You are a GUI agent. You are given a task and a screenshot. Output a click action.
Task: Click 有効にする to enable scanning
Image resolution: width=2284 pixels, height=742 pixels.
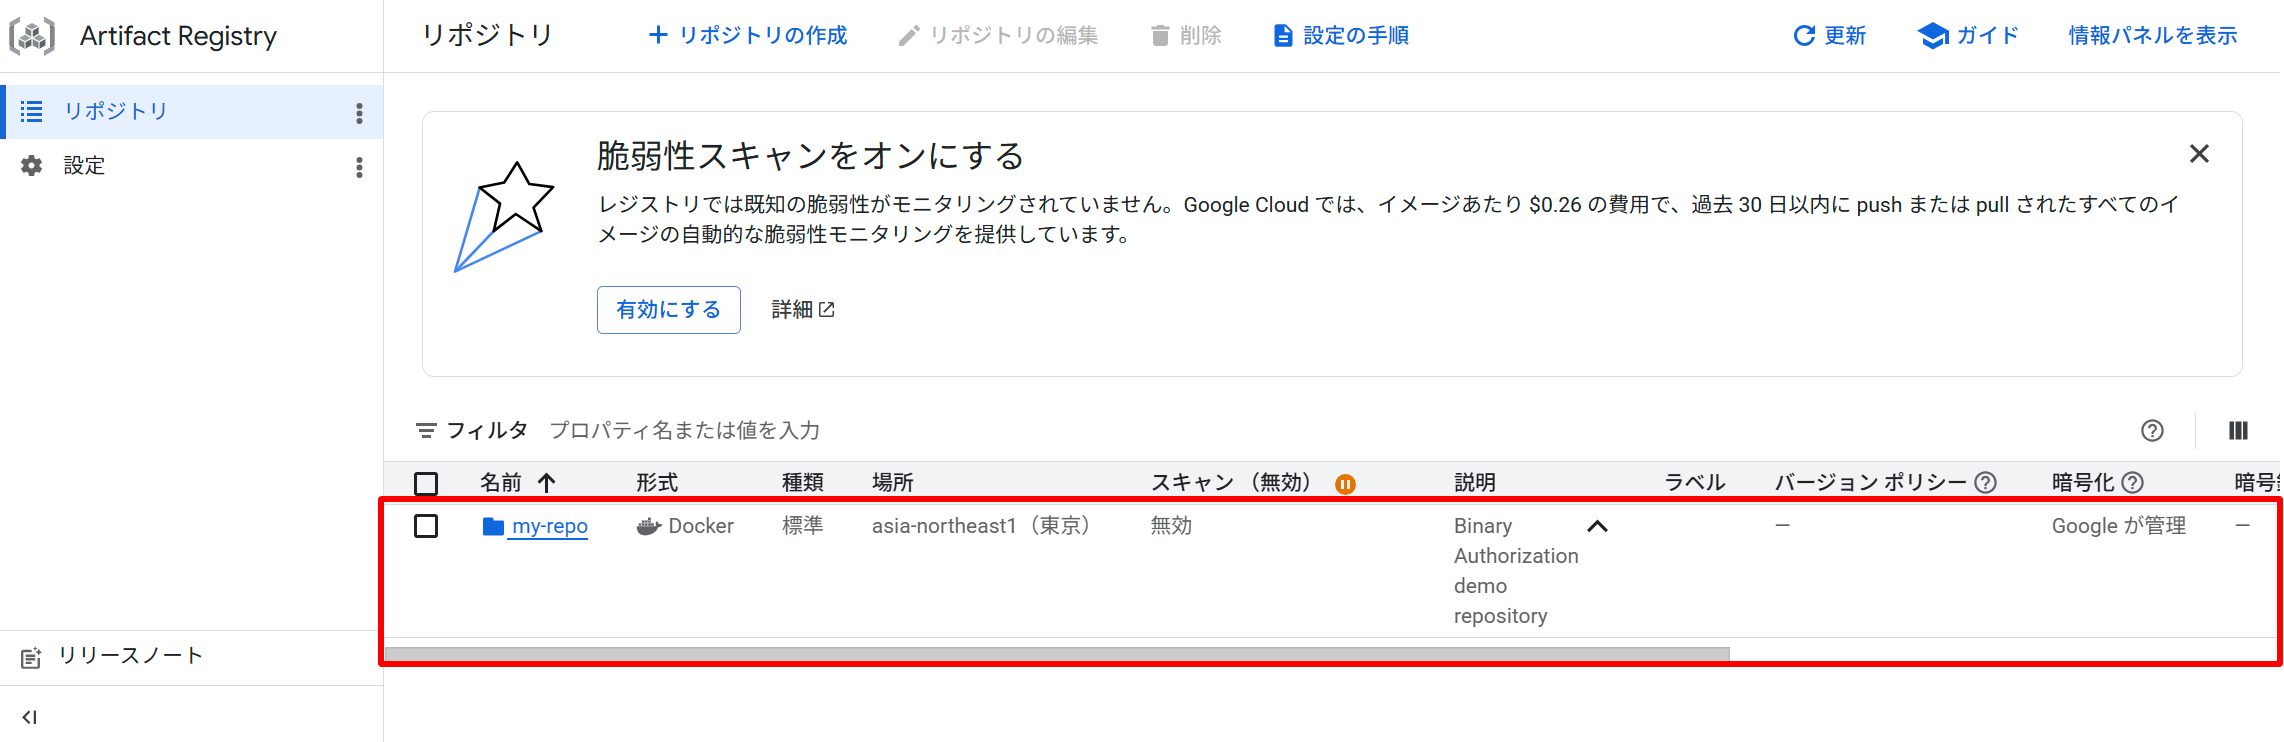pyautogui.click(x=669, y=310)
